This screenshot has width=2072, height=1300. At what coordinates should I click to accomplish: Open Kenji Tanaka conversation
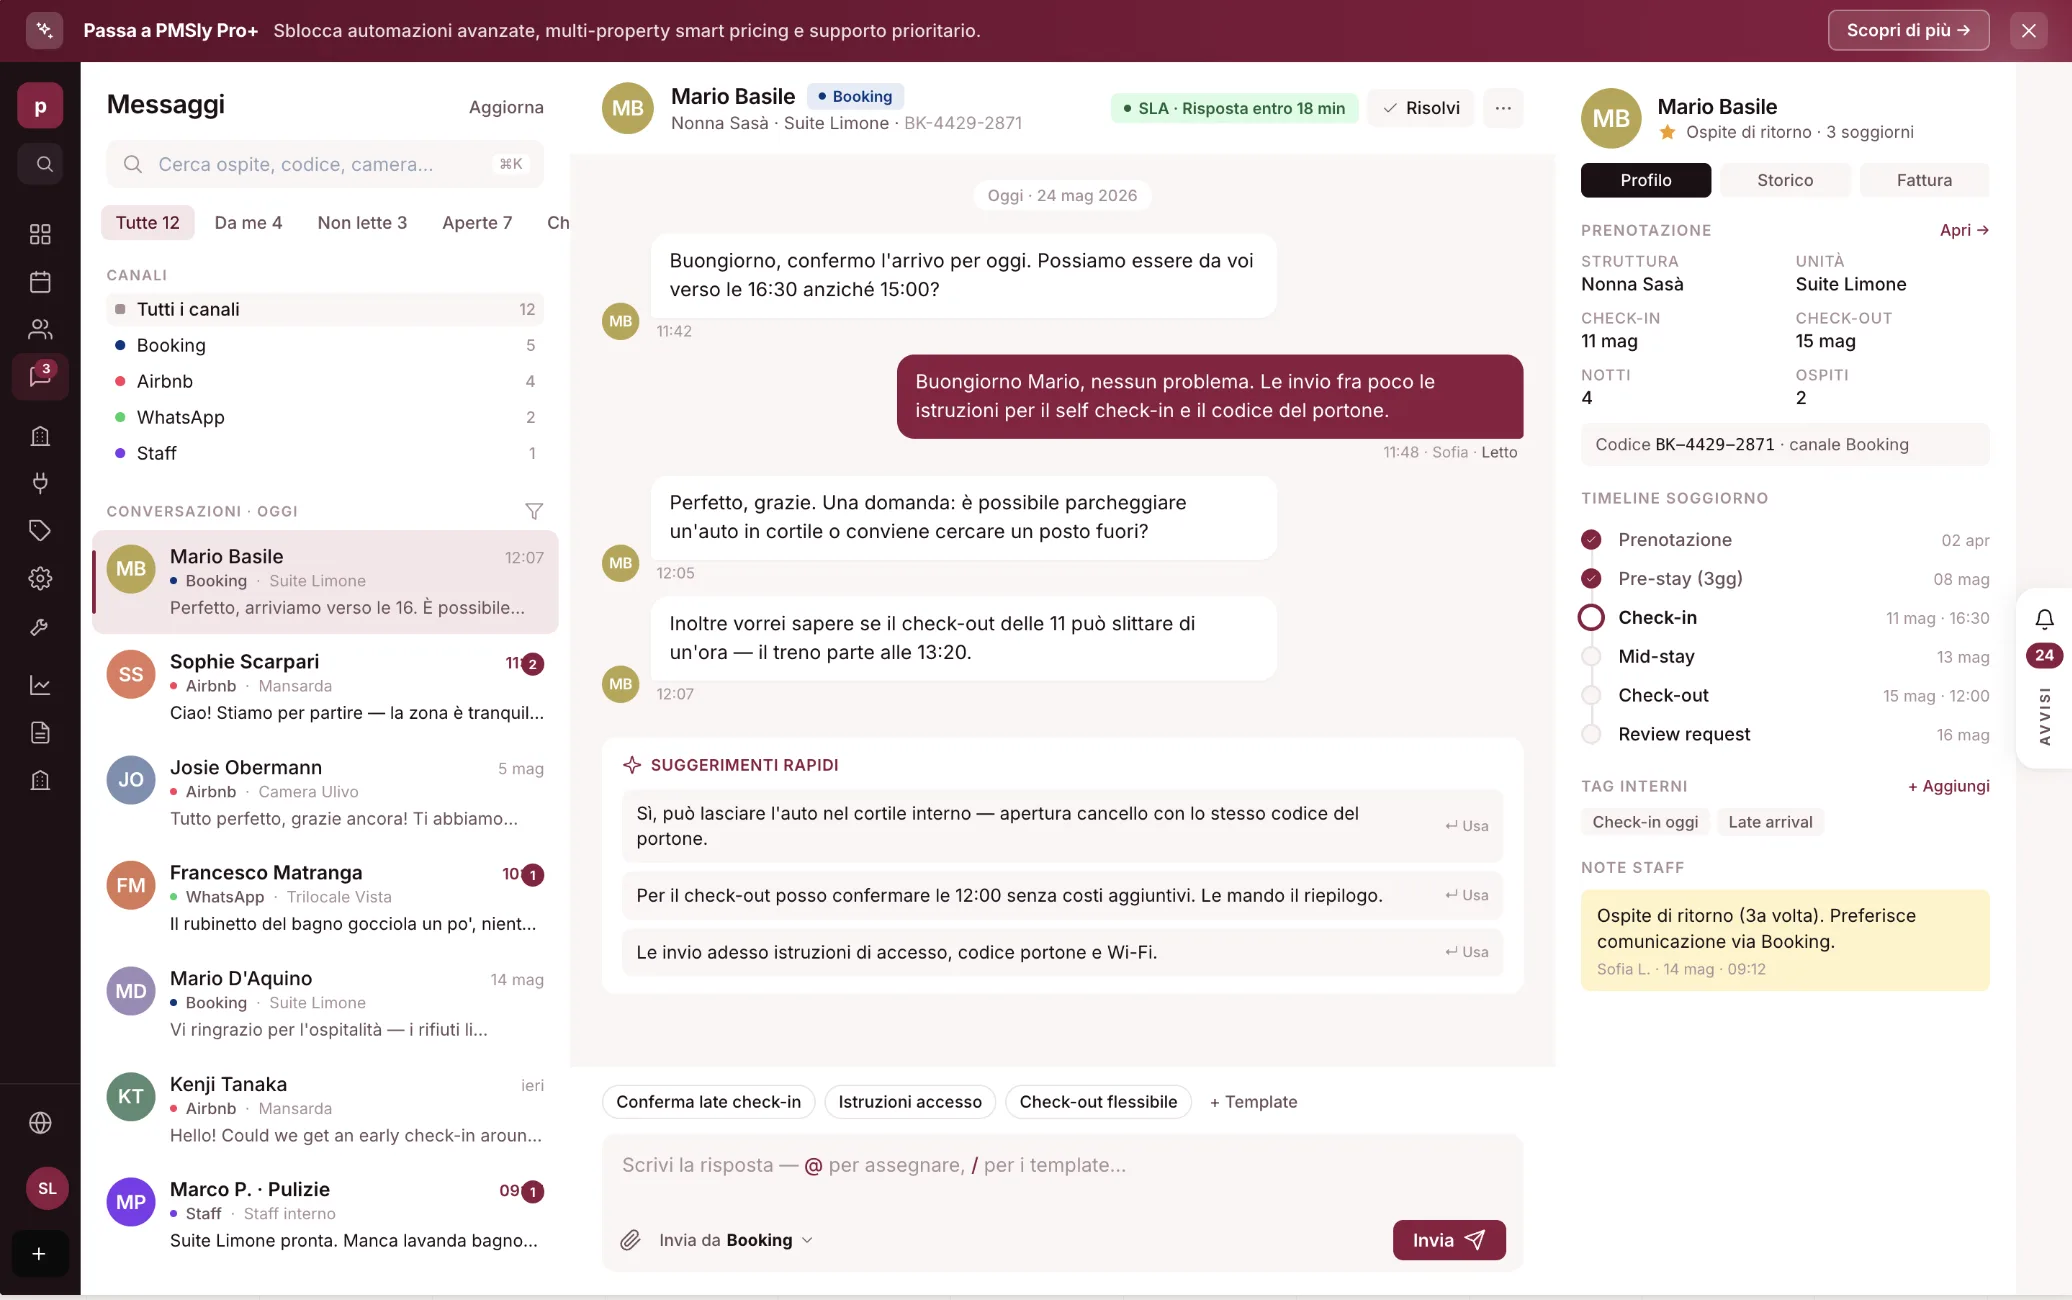tap(325, 1110)
